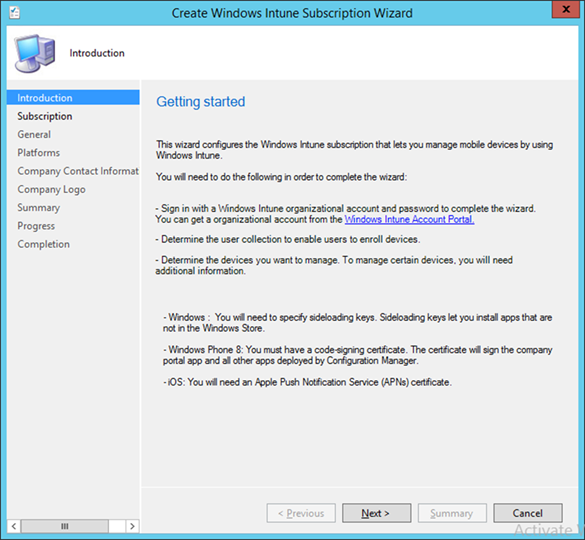The image size is (585, 540).
Task: Click the sidebar scrollbar left arrow
Action: (14, 526)
